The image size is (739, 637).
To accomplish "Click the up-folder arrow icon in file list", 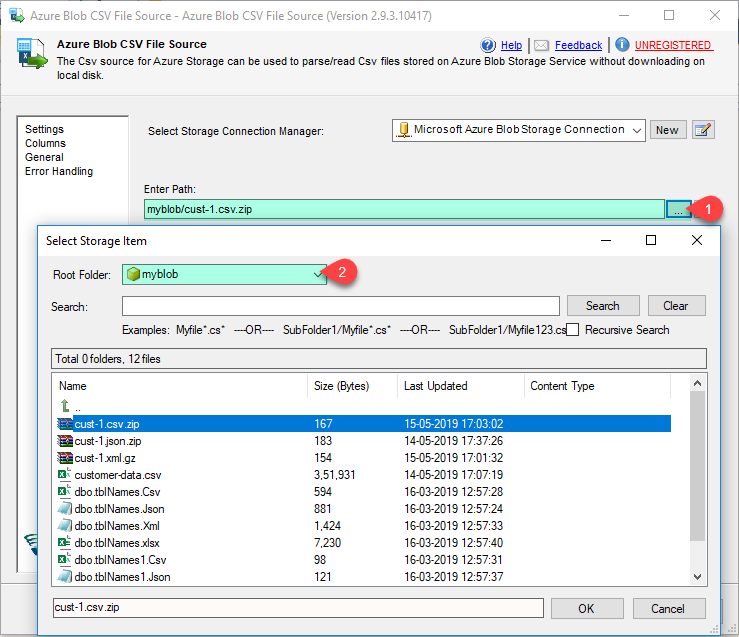I will click(x=65, y=406).
